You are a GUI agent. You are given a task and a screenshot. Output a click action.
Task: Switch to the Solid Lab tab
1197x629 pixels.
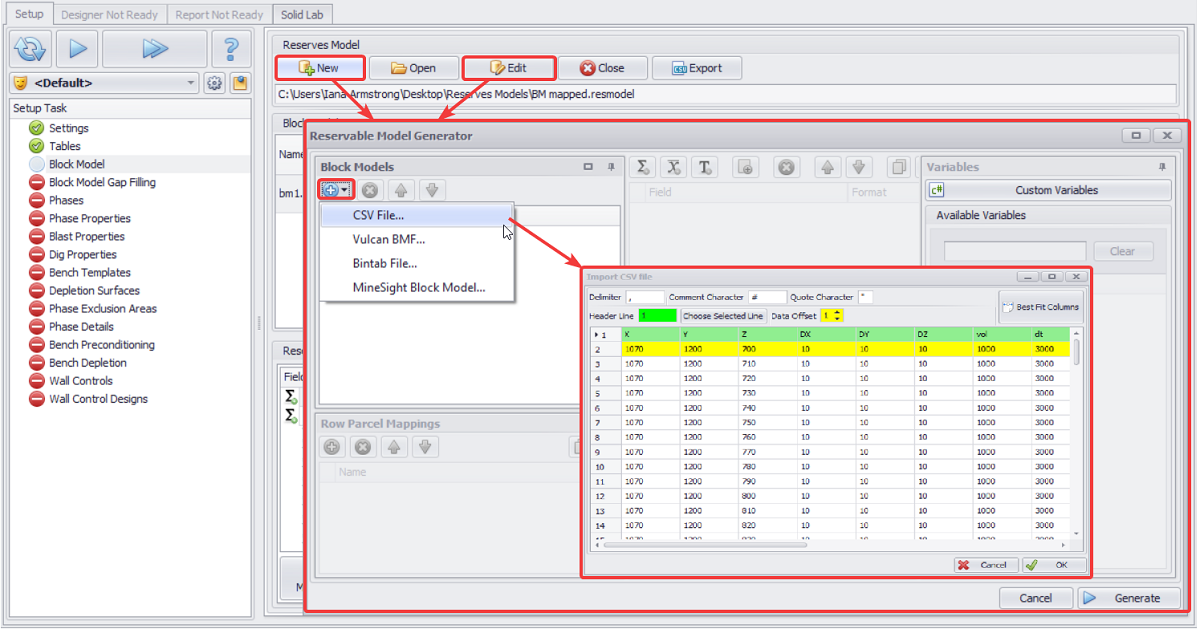tap(302, 15)
